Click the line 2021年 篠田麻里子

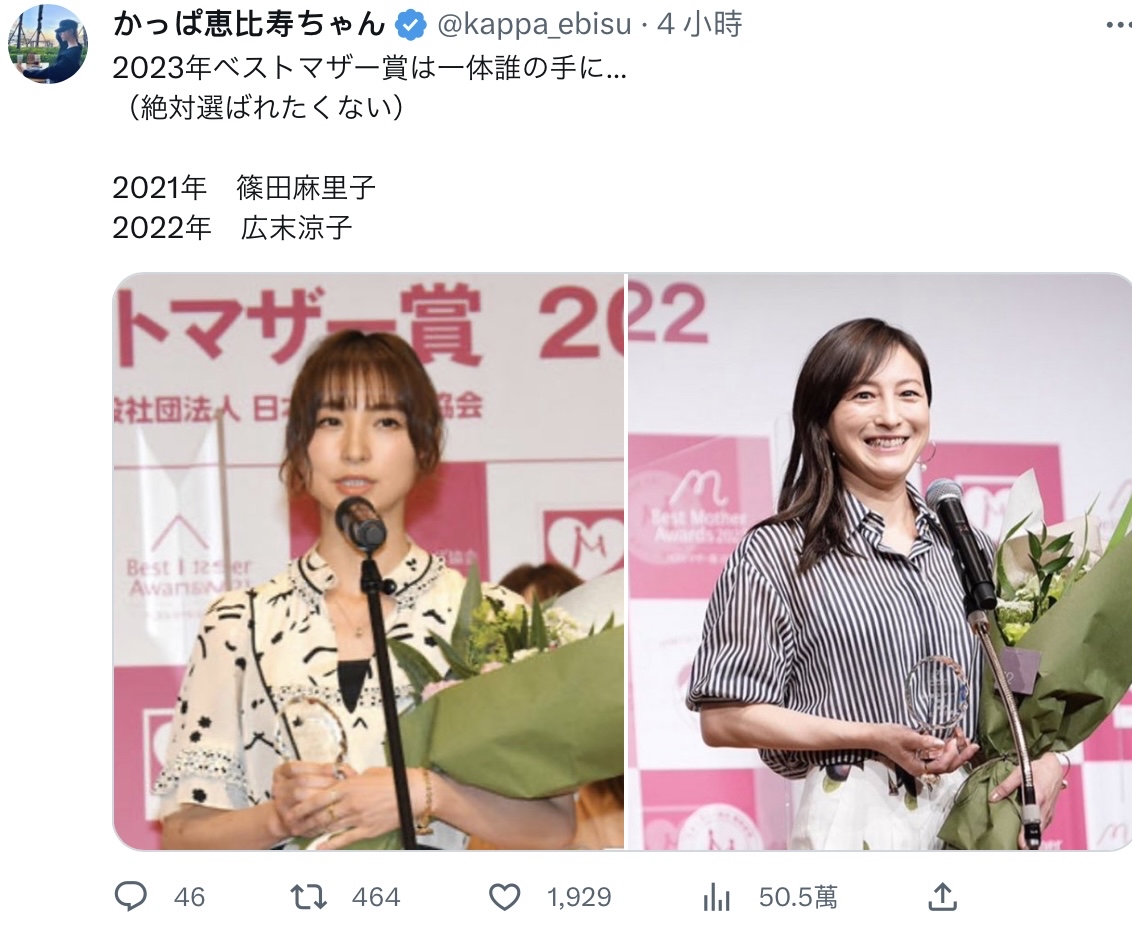[244, 188]
